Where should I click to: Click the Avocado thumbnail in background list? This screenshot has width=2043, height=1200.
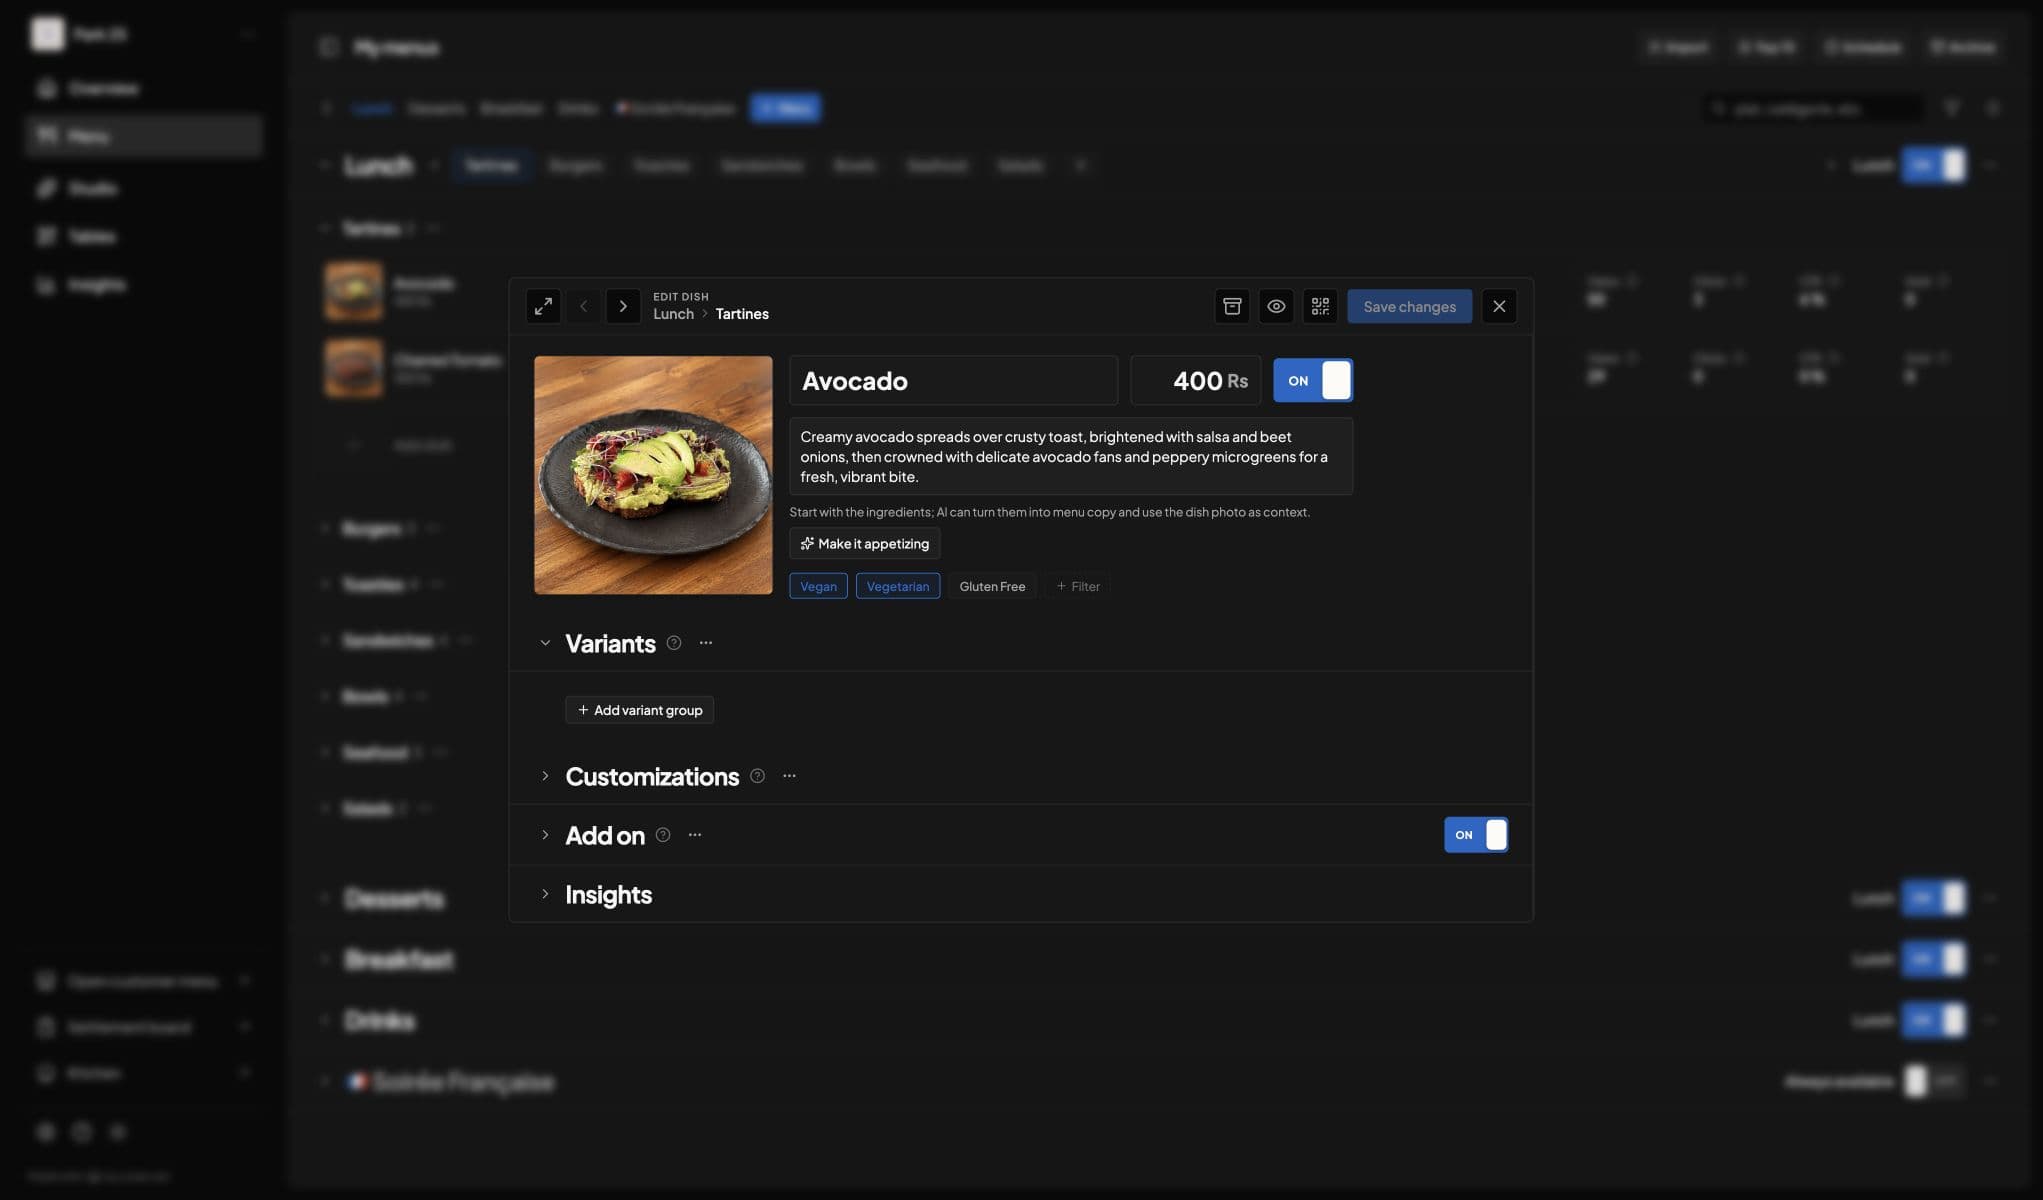click(x=353, y=291)
